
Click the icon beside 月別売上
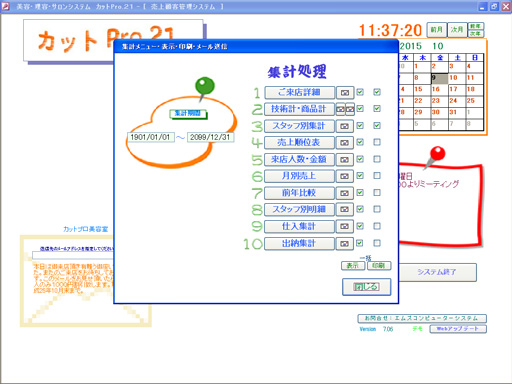click(345, 176)
